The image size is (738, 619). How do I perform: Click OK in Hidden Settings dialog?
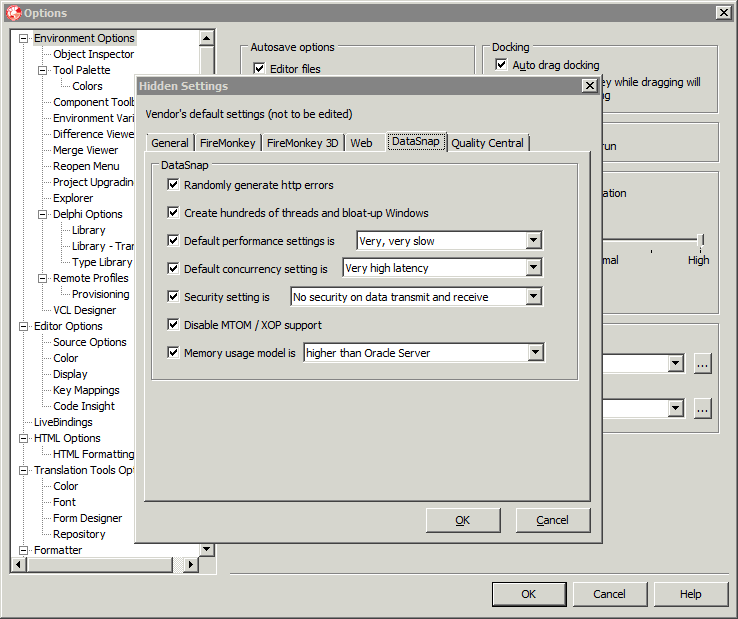tap(463, 520)
